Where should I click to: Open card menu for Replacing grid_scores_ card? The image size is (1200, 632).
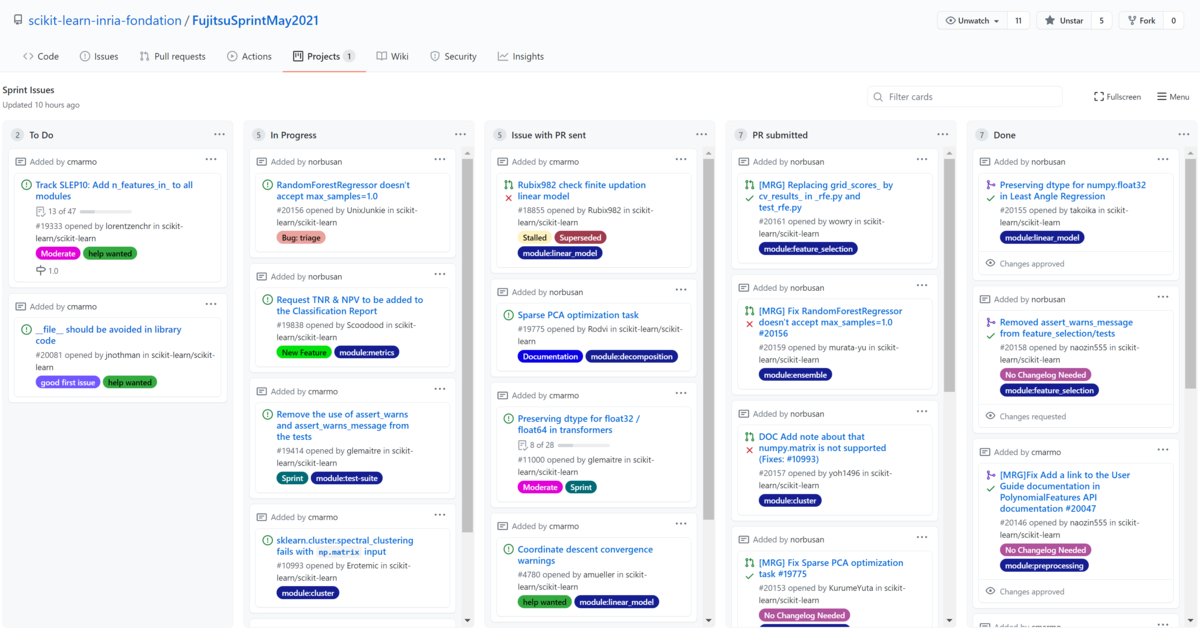pyautogui.click(x=922, y=160)
